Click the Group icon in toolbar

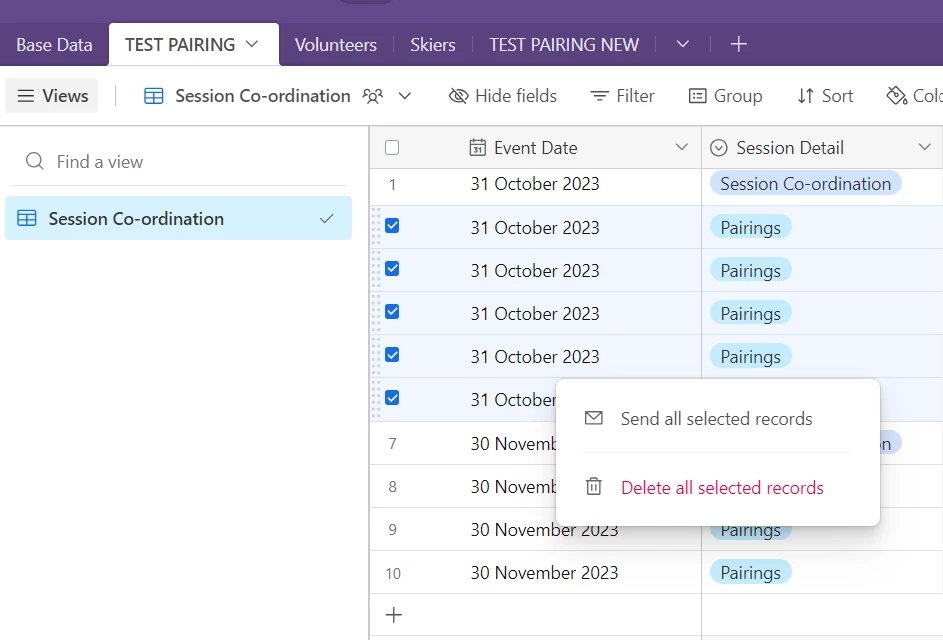[698, 96]
